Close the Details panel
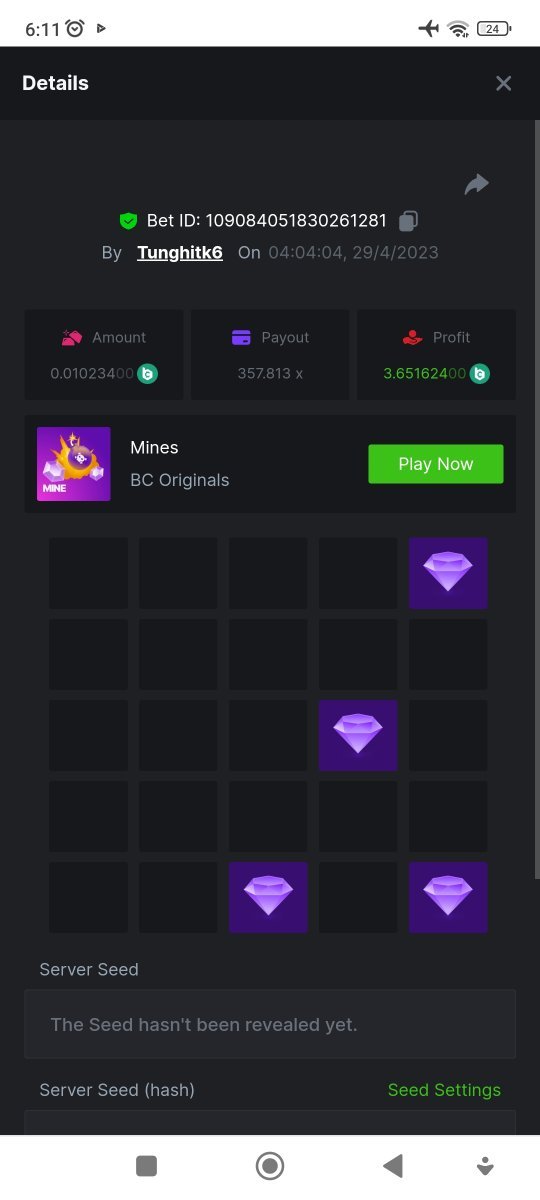This screenshot has width=540, height=1200. (x=504, y=83)
